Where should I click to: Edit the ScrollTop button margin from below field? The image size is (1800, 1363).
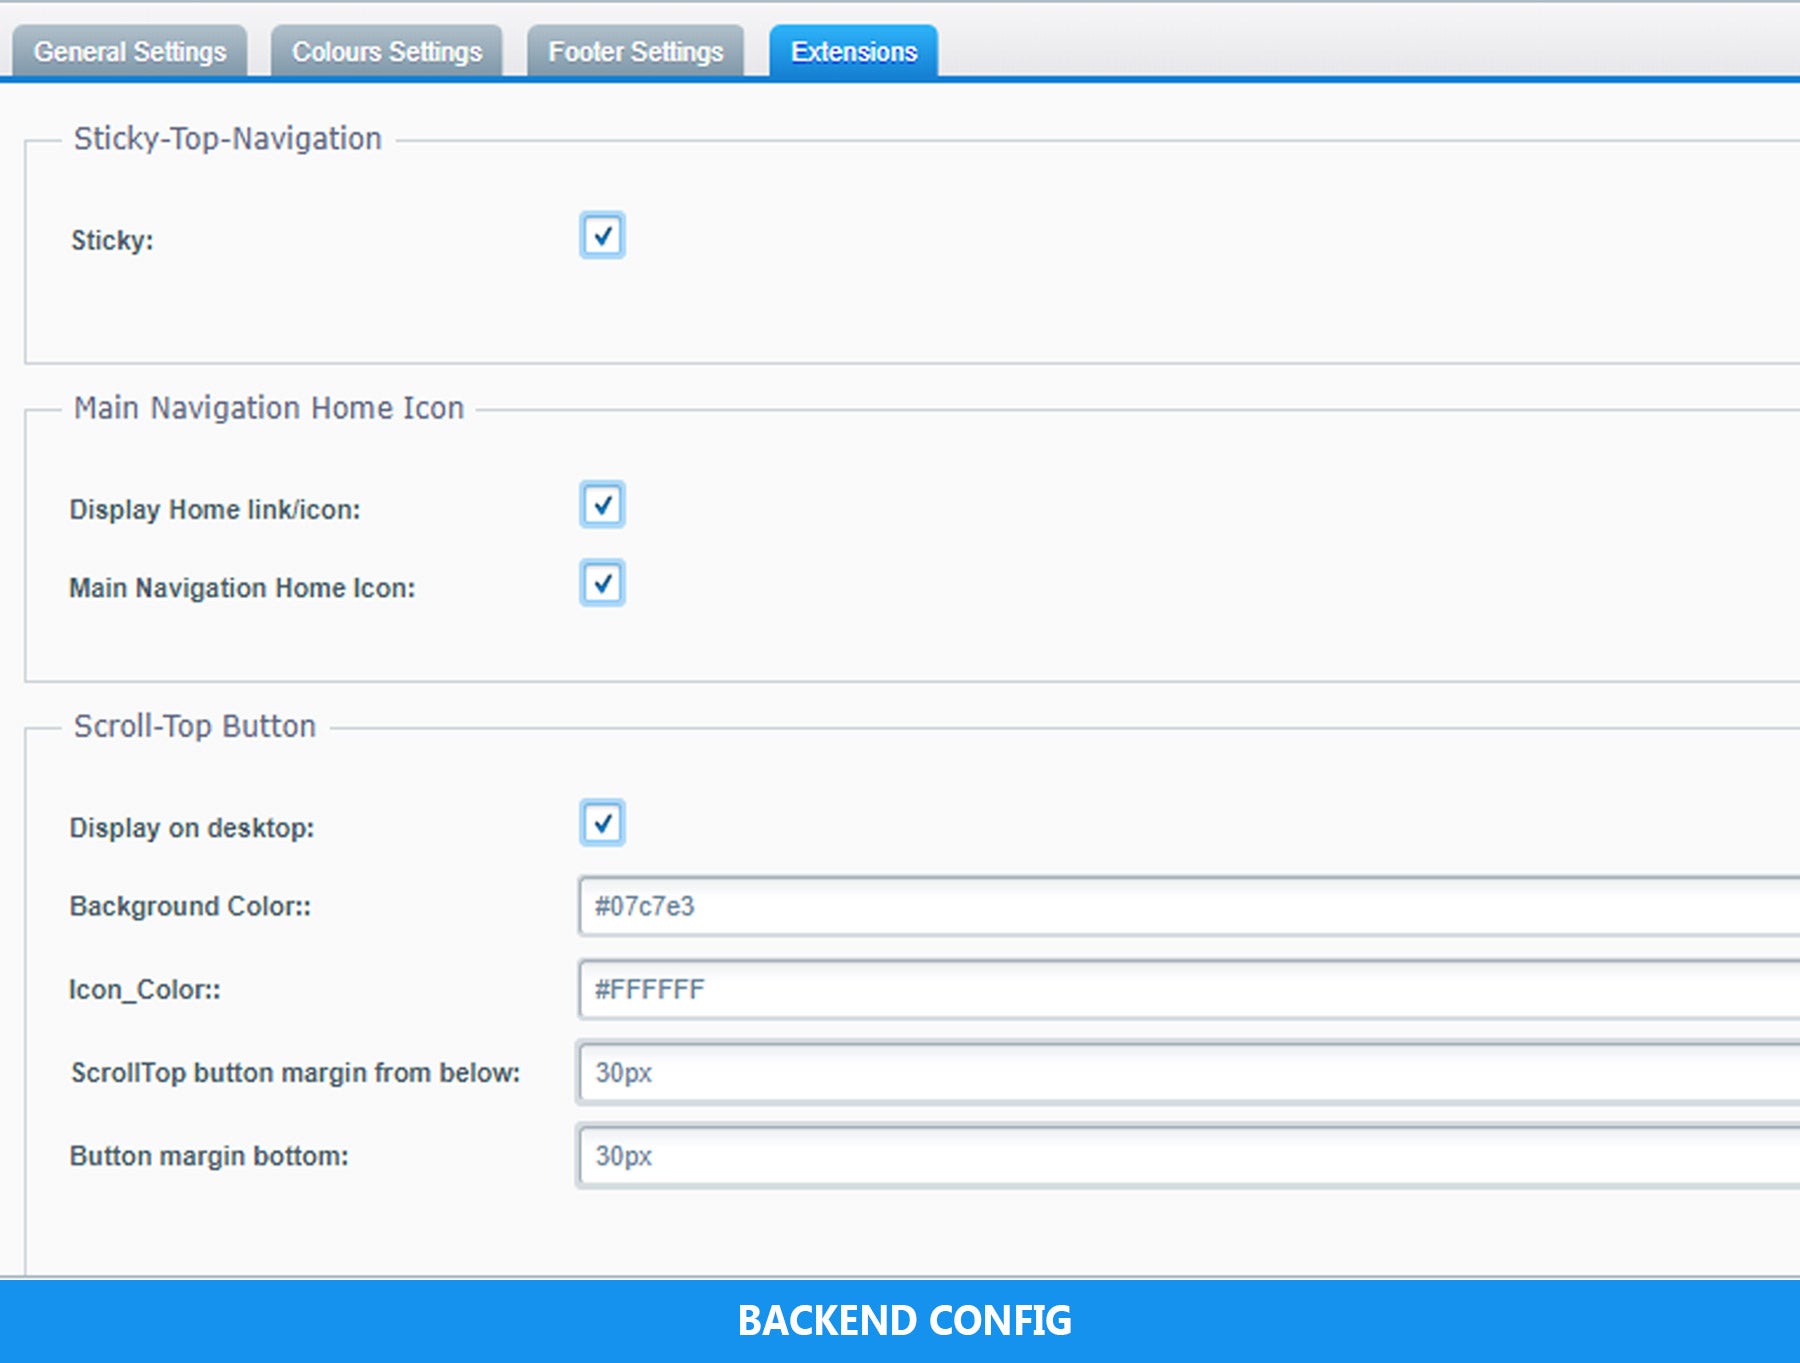pos(1188,1073)
